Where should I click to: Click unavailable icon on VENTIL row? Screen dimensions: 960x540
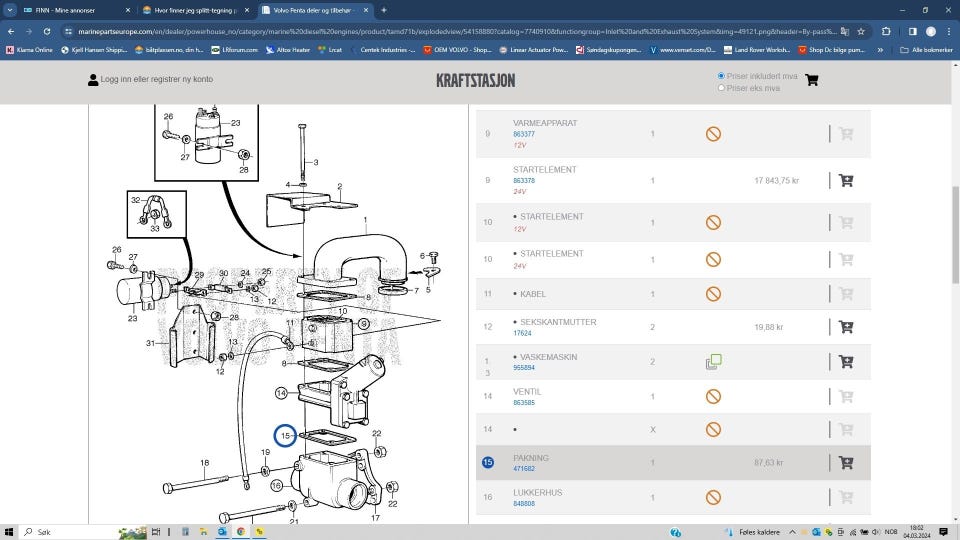[x=713, y=396]
